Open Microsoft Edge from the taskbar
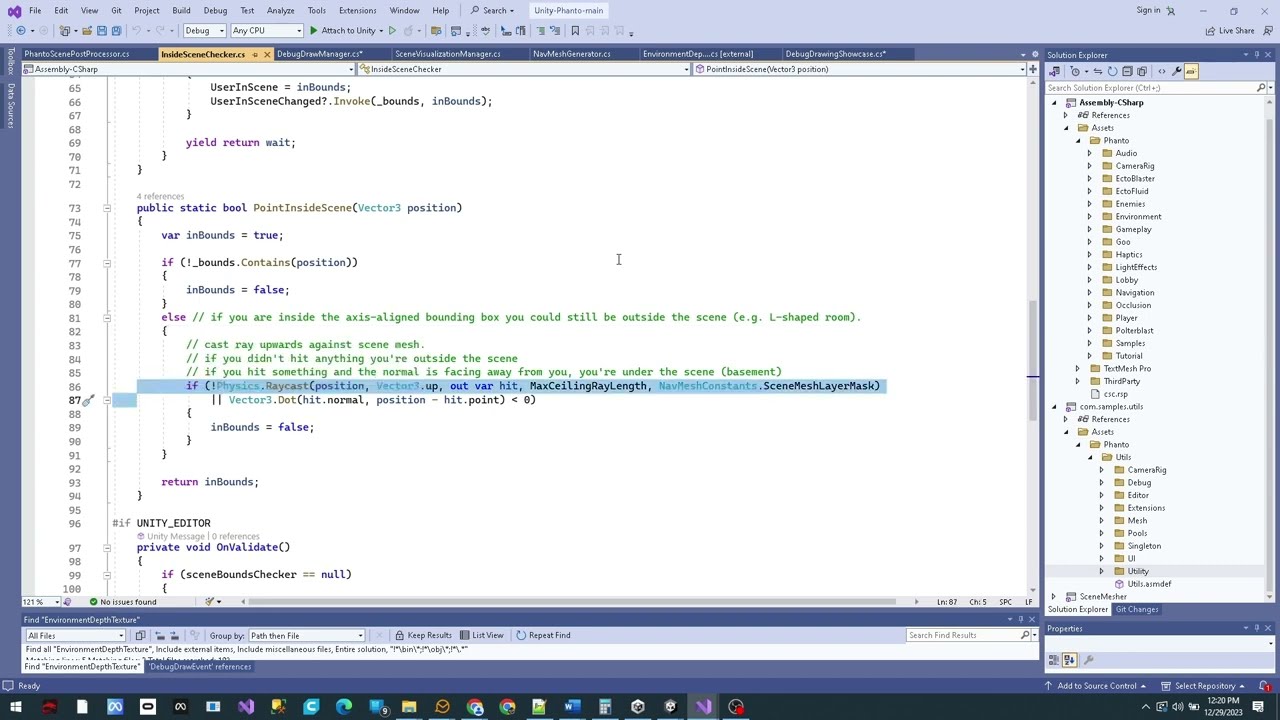 pyautogui.click(x=344, y=708)
